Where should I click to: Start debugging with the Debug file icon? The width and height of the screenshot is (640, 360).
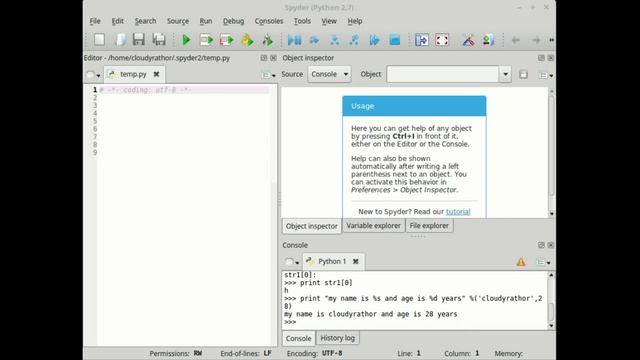pos(294,40)
